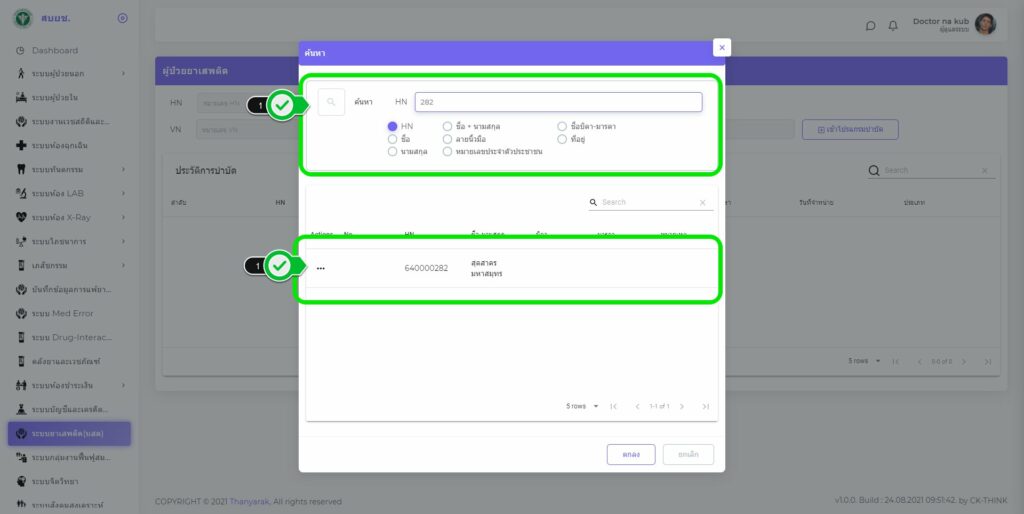The height and width of the screenshot is (514, 1024).
Task: Click the ยกเลิก cancel button
Action: (x=688, y=454)
